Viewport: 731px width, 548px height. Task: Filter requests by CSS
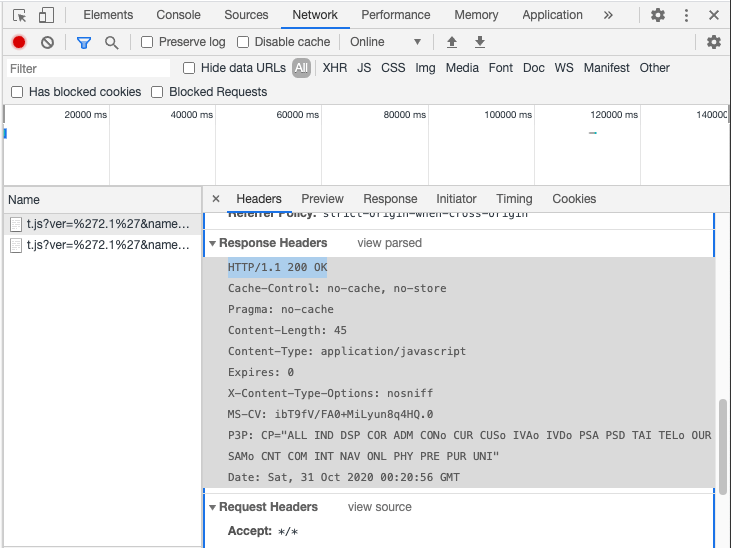click(393, 68)
